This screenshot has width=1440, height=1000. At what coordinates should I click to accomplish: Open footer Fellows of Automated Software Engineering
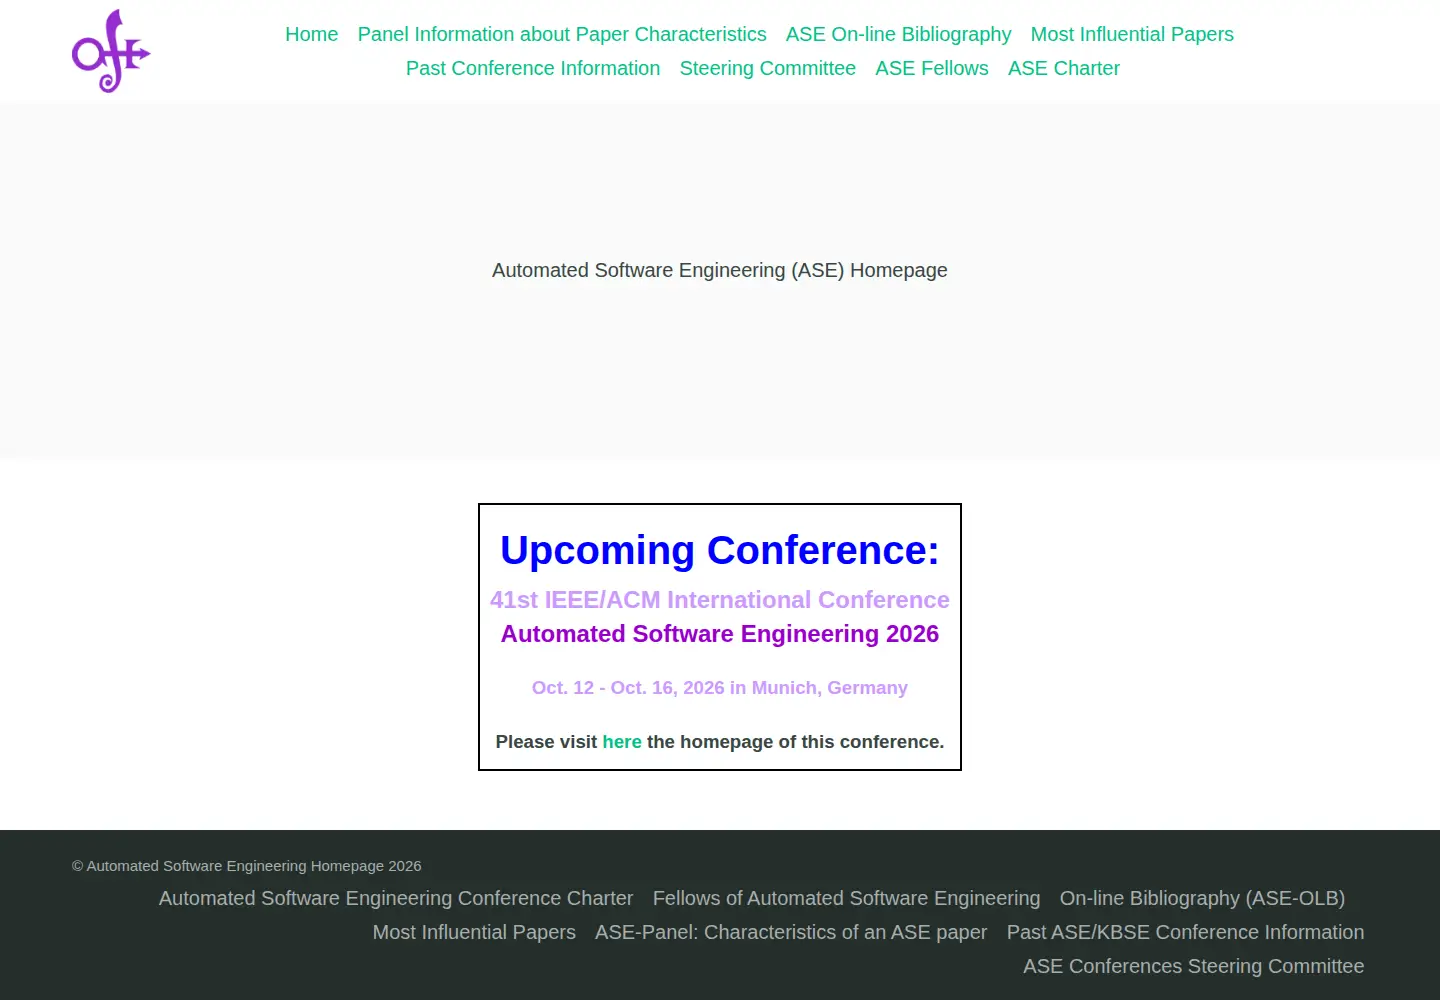point(847,898)
